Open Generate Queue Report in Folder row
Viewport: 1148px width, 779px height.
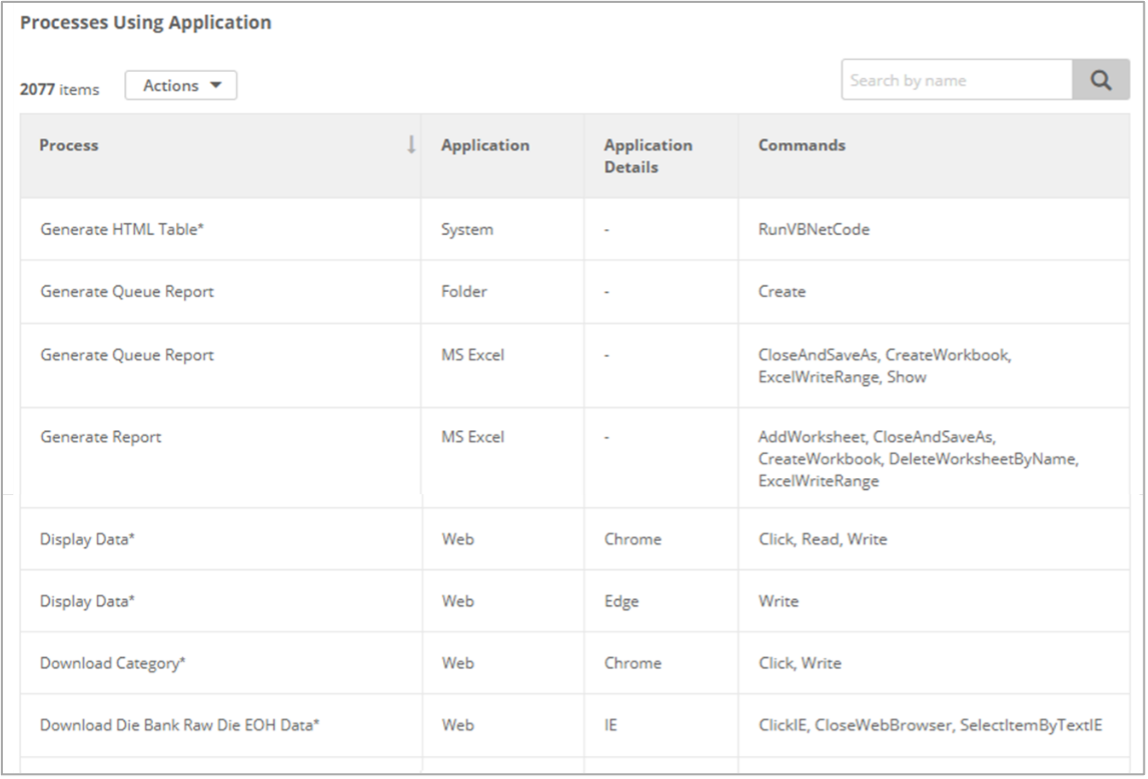127,291
